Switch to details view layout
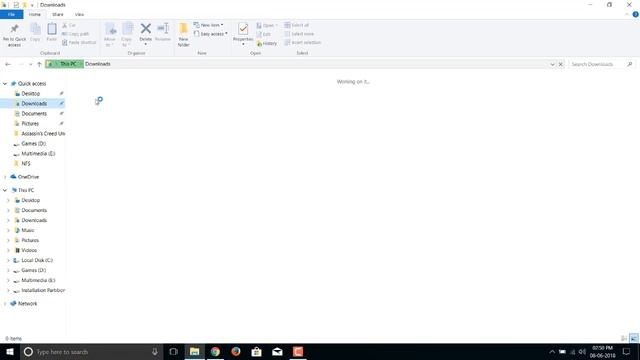Viewport: 640px width, 360px height. 624,338
